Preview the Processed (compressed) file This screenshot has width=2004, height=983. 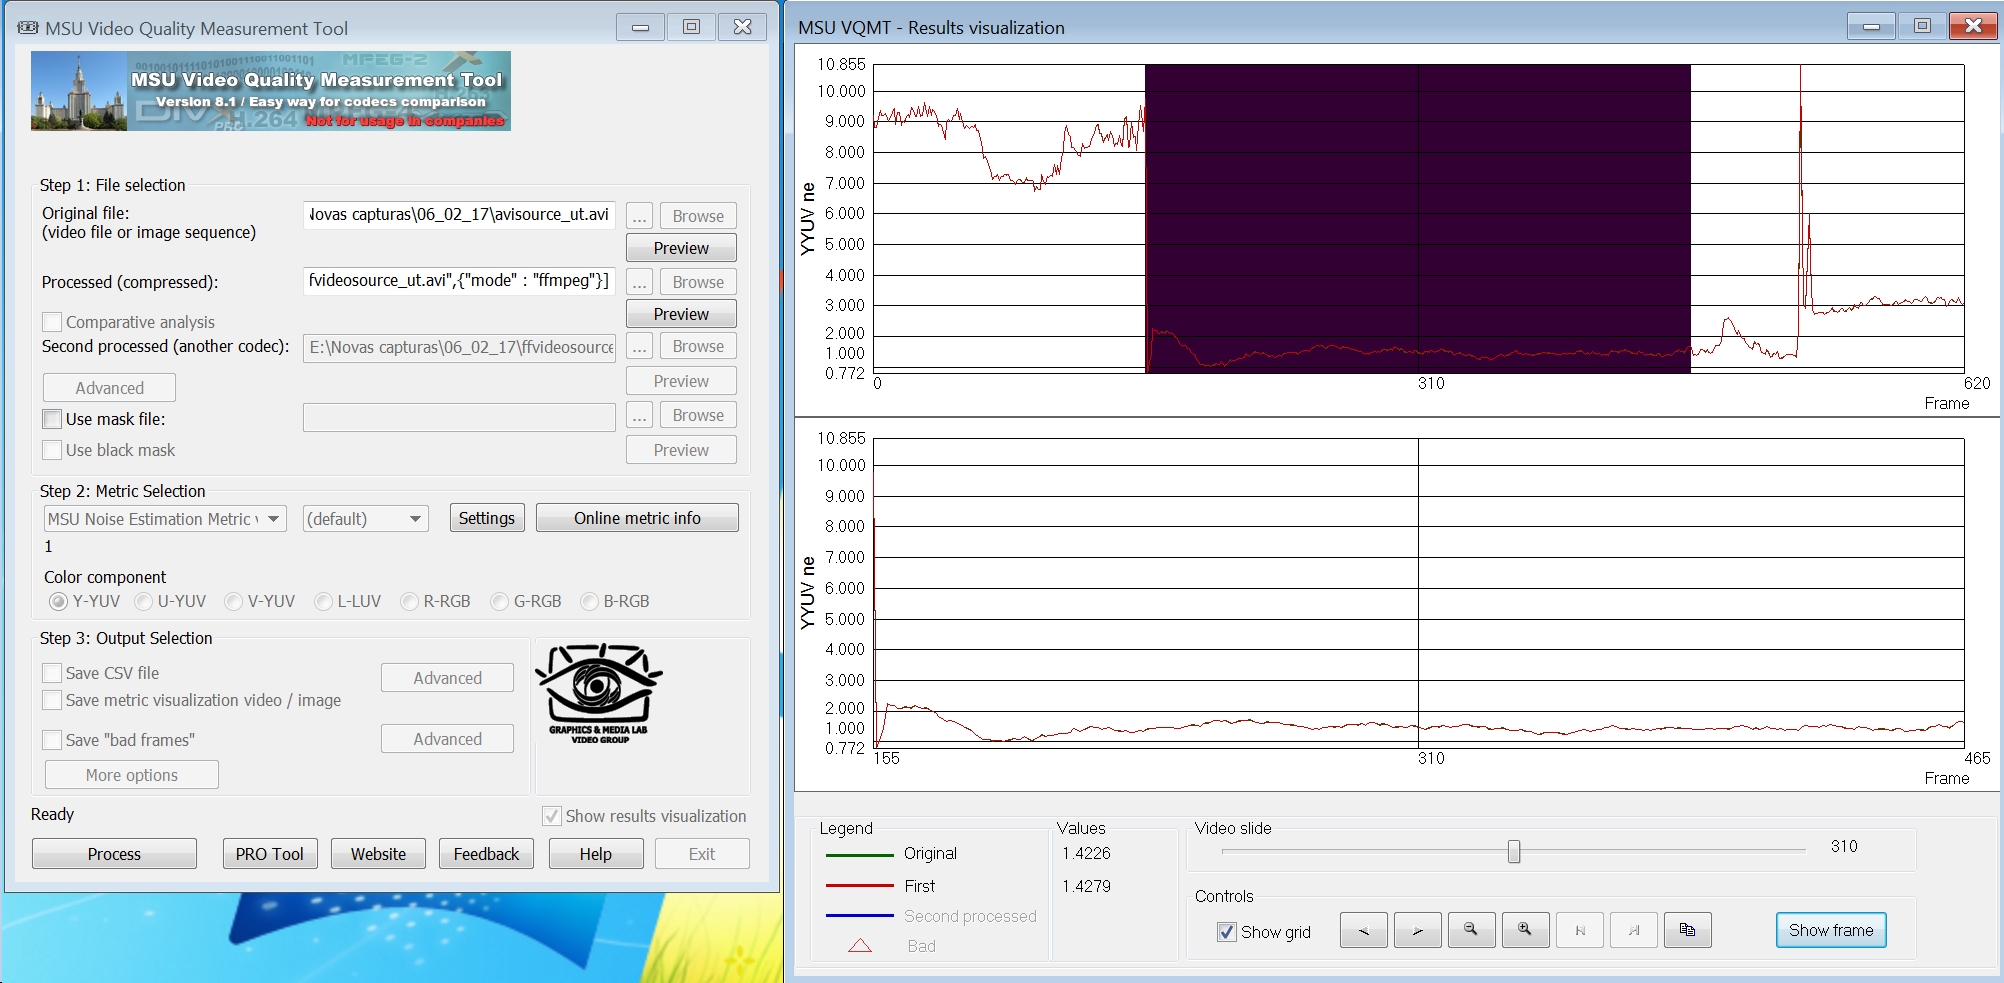click(681, 314)
